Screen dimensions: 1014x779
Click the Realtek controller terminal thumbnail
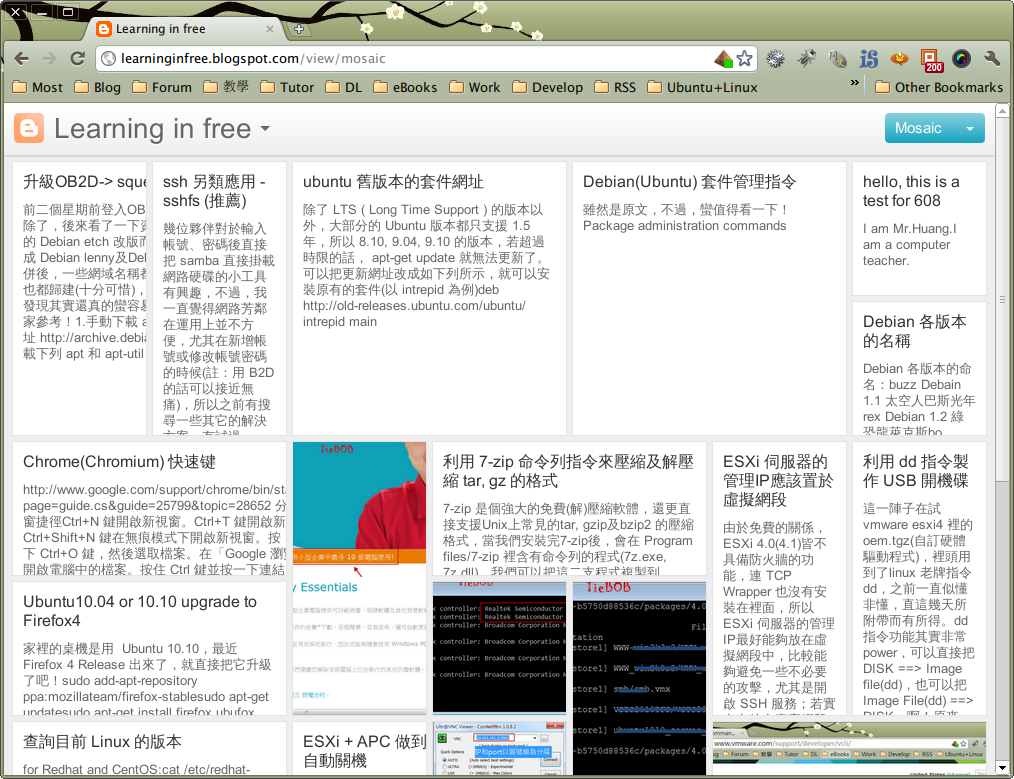tap(499, 646)
